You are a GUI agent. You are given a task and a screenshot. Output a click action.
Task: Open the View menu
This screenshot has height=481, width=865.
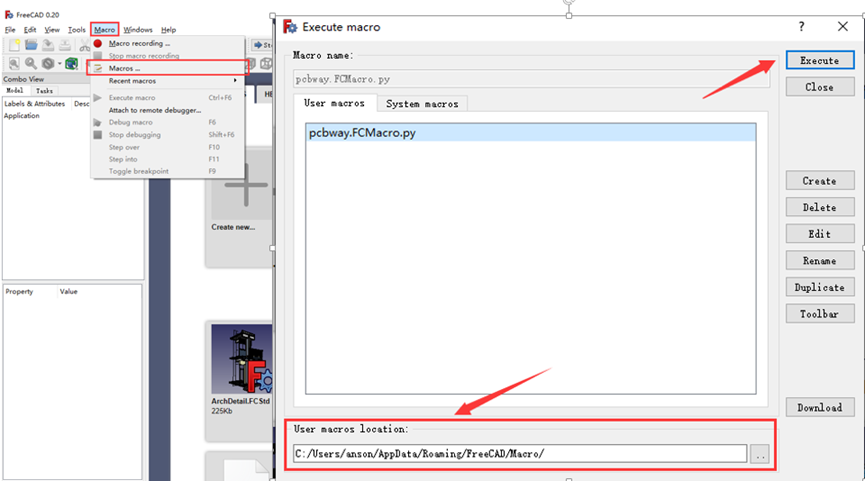52,29
